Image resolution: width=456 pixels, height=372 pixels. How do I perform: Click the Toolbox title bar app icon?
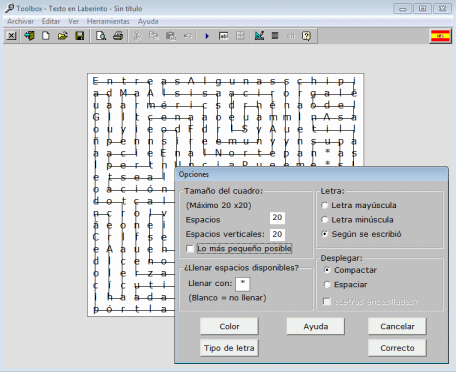pyautogui.click(x=10, y=8)
